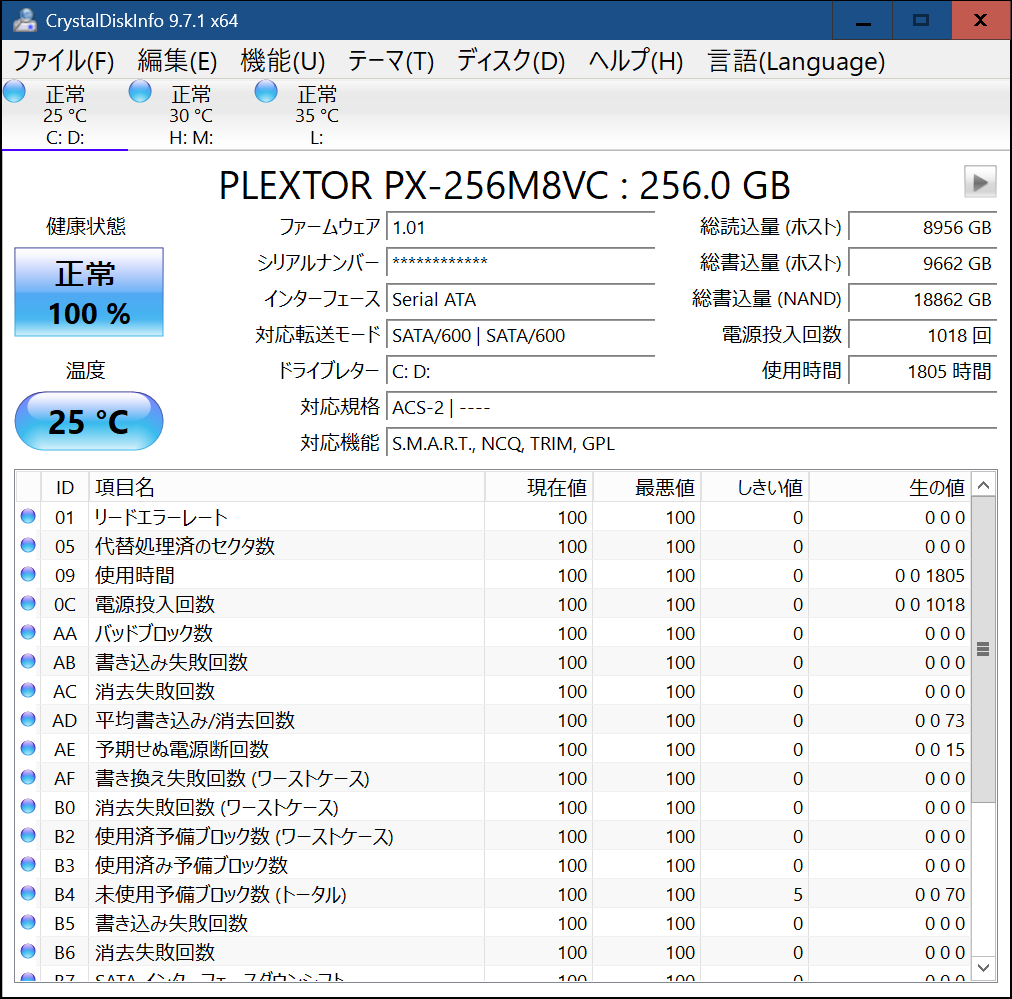
Task: Open the ヘルプ(H) menu
Action: coord(636,61)
